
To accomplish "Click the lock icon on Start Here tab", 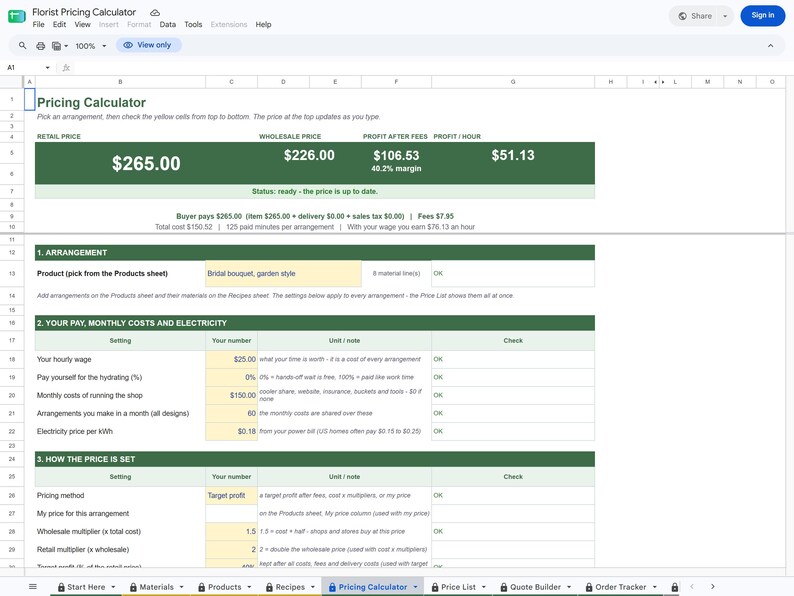I will click(x=61, y=587).
